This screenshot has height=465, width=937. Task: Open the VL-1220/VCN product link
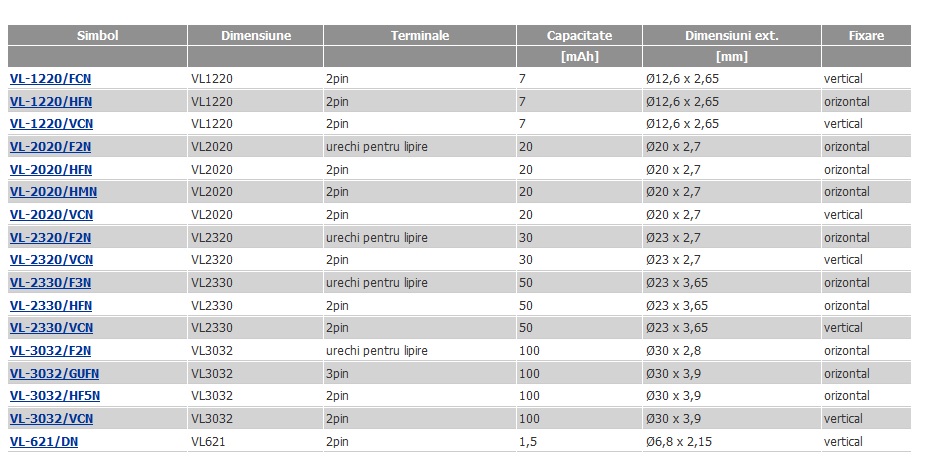pos(51,124)
